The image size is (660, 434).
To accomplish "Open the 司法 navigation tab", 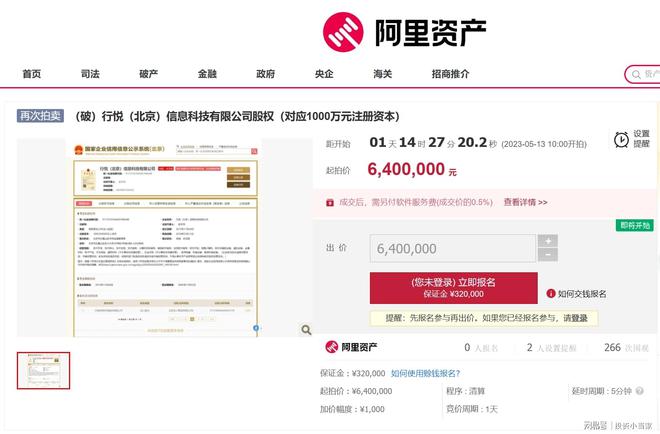I will (x=90, y=74).
